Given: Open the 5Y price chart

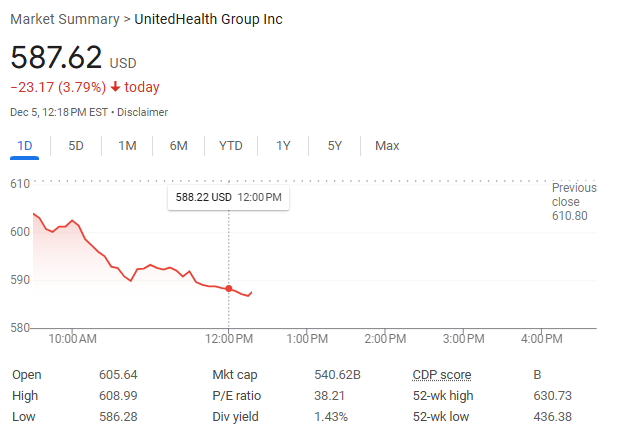Looking at the screenshot, I should [x=335, y=146].
